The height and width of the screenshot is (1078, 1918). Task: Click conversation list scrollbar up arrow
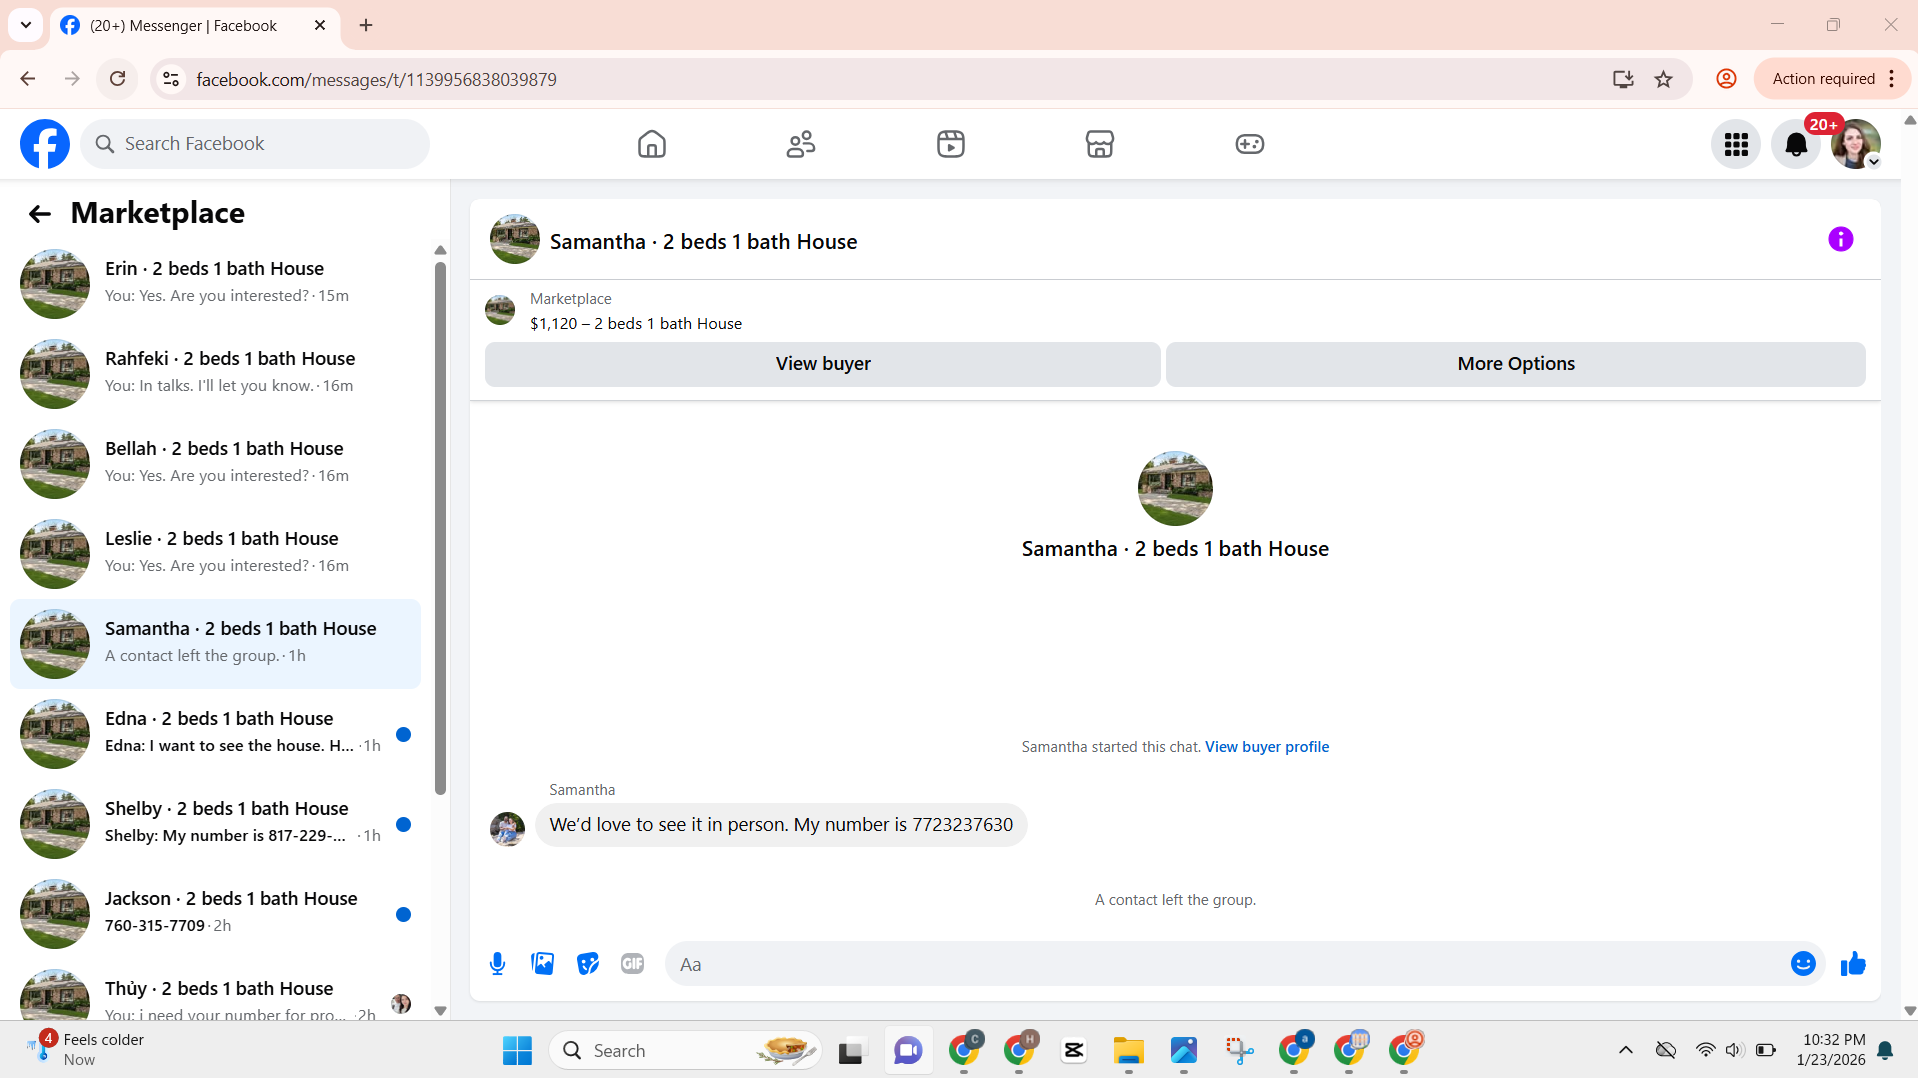point(440,250)
